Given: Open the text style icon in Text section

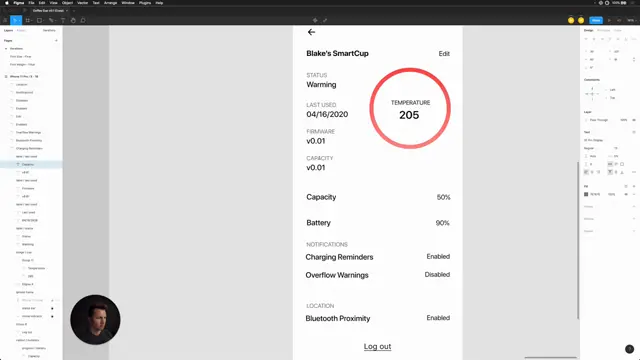Looking at the screenshot, I should [x=634, y=132].
